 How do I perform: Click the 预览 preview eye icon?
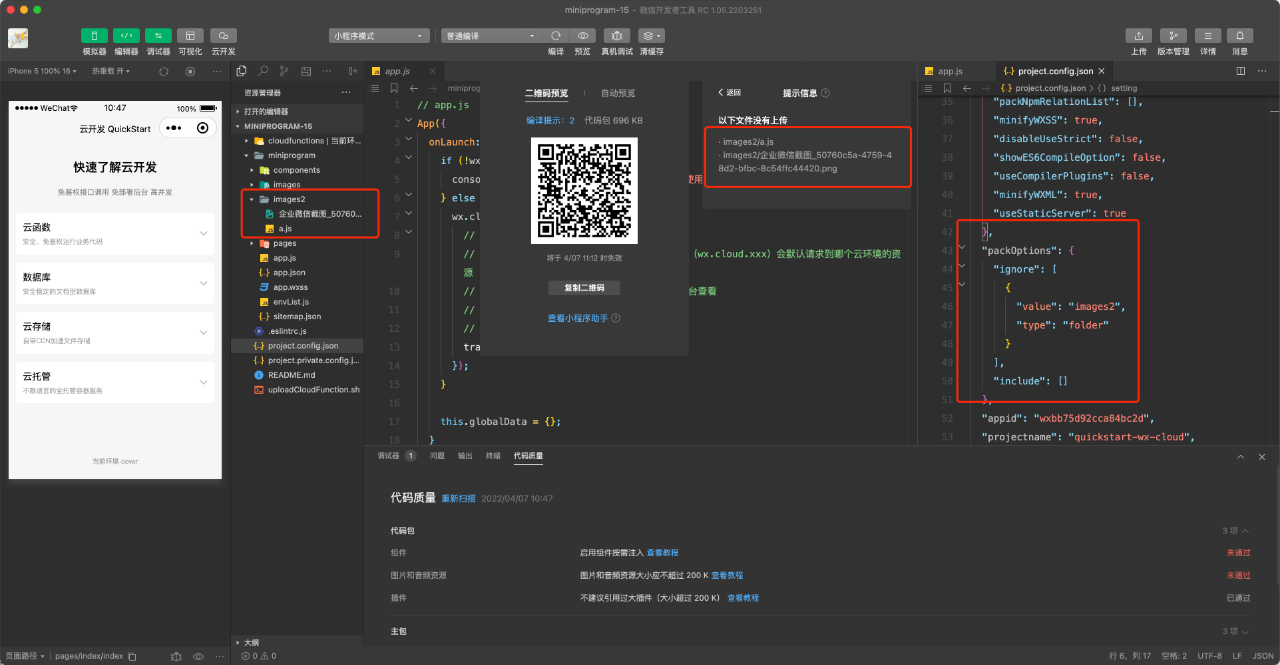click(582, 35)
